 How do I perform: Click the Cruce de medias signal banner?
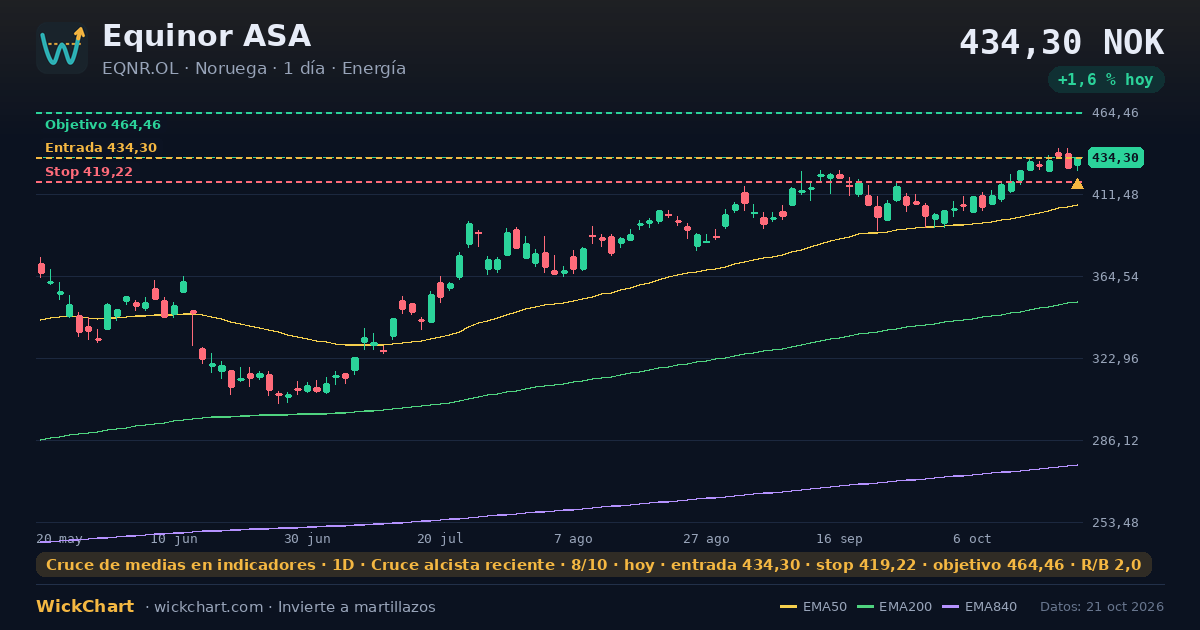click(594, 565)
